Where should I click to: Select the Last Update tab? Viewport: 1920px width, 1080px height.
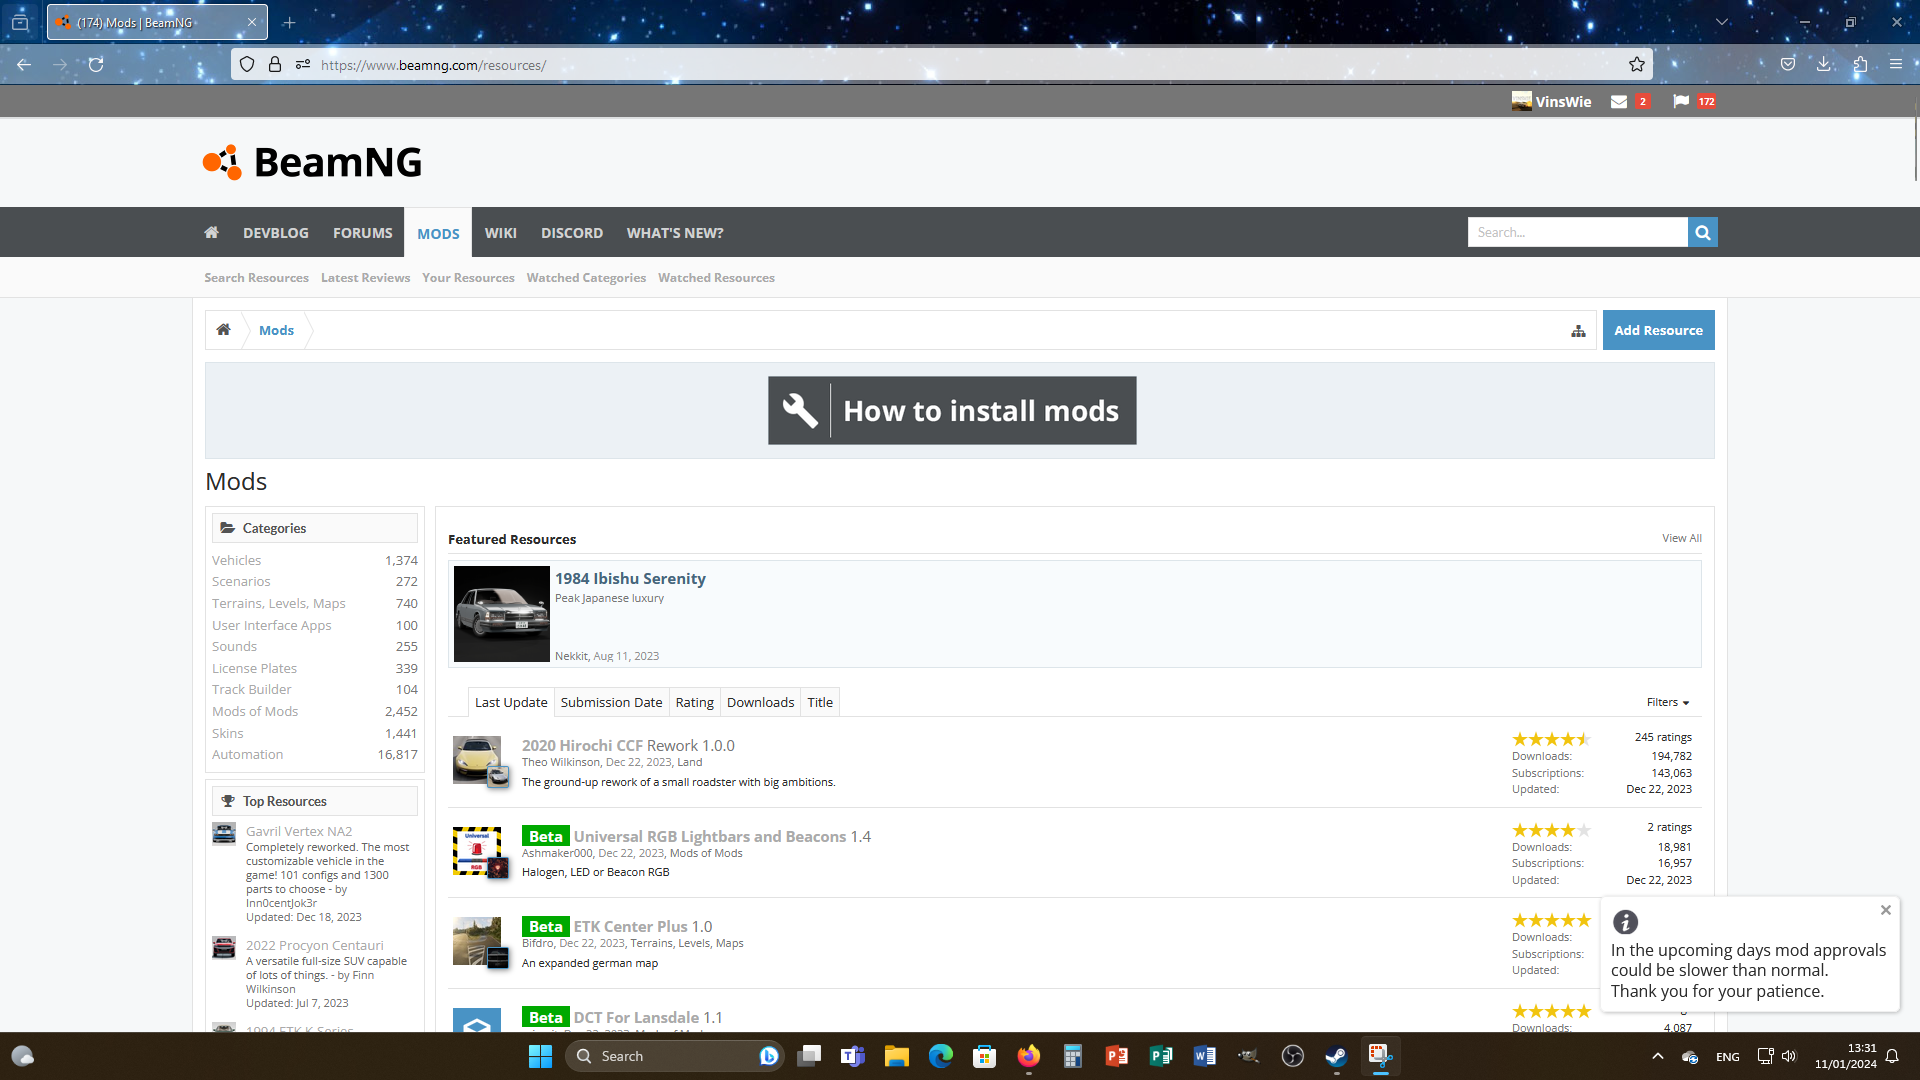pos(511,702)
